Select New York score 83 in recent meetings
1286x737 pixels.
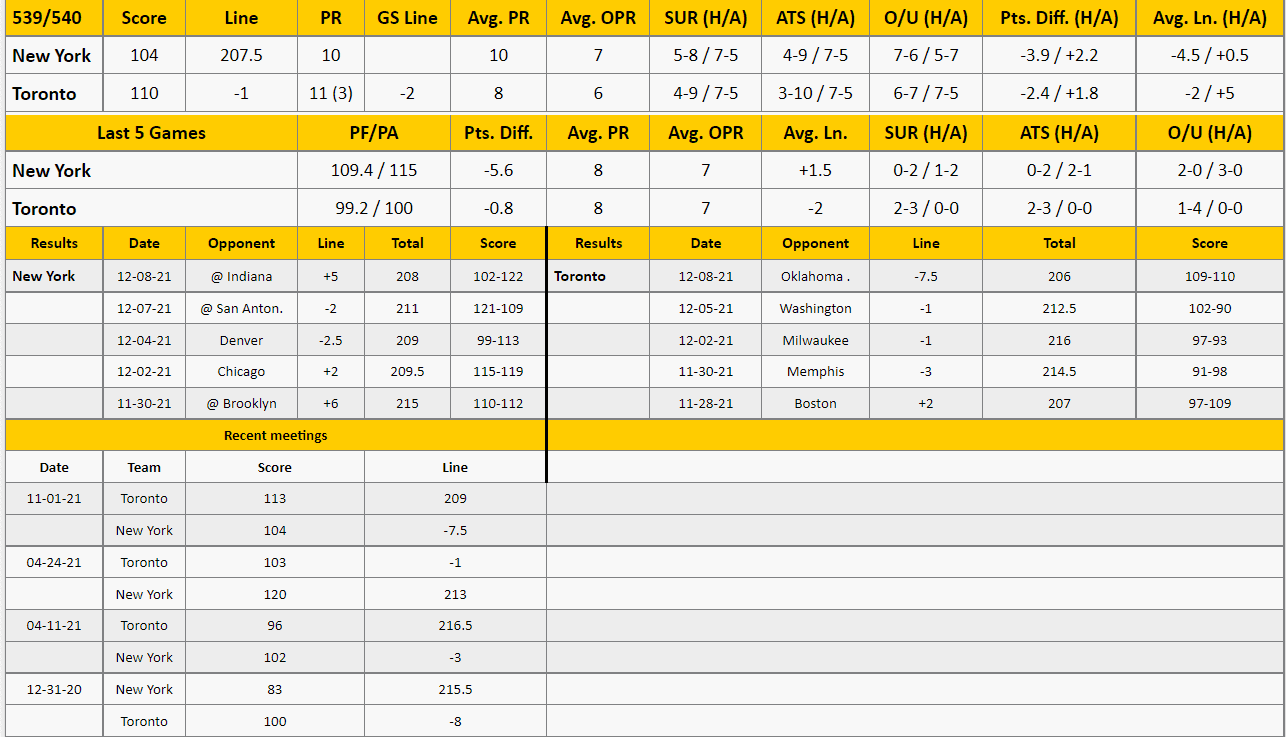click(275, 690)
